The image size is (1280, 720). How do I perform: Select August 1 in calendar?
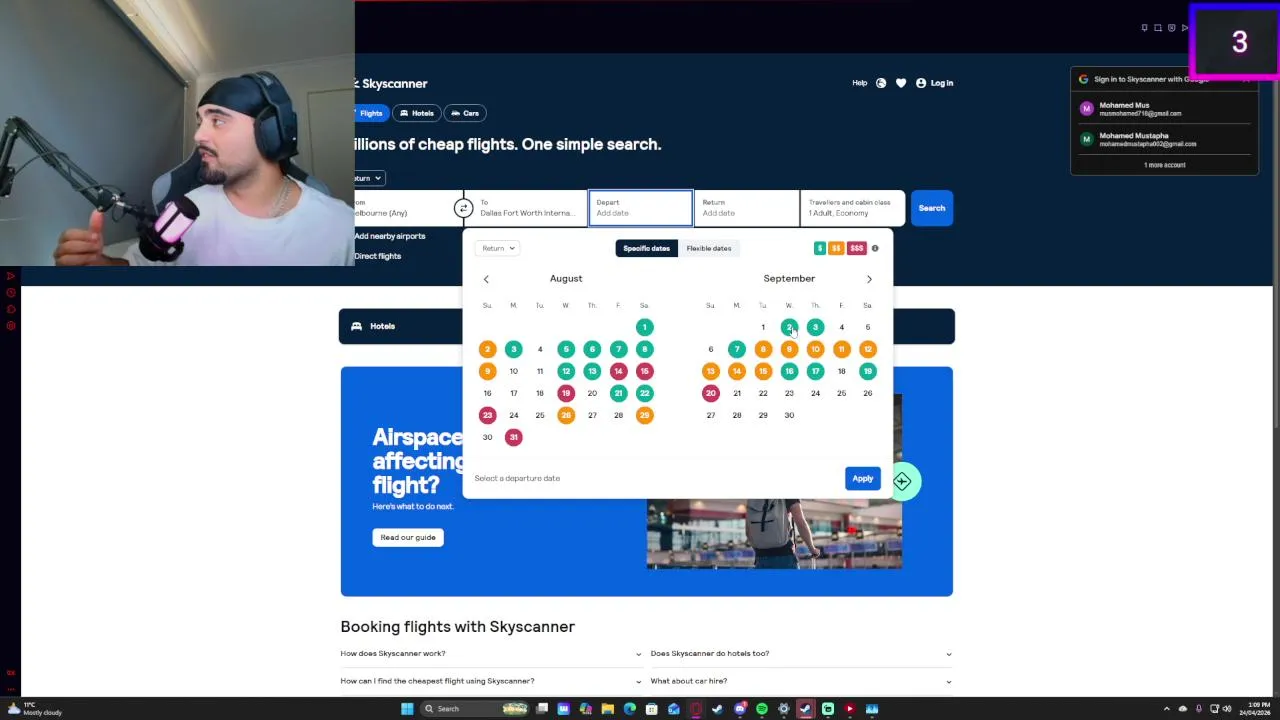coord(644,327)
